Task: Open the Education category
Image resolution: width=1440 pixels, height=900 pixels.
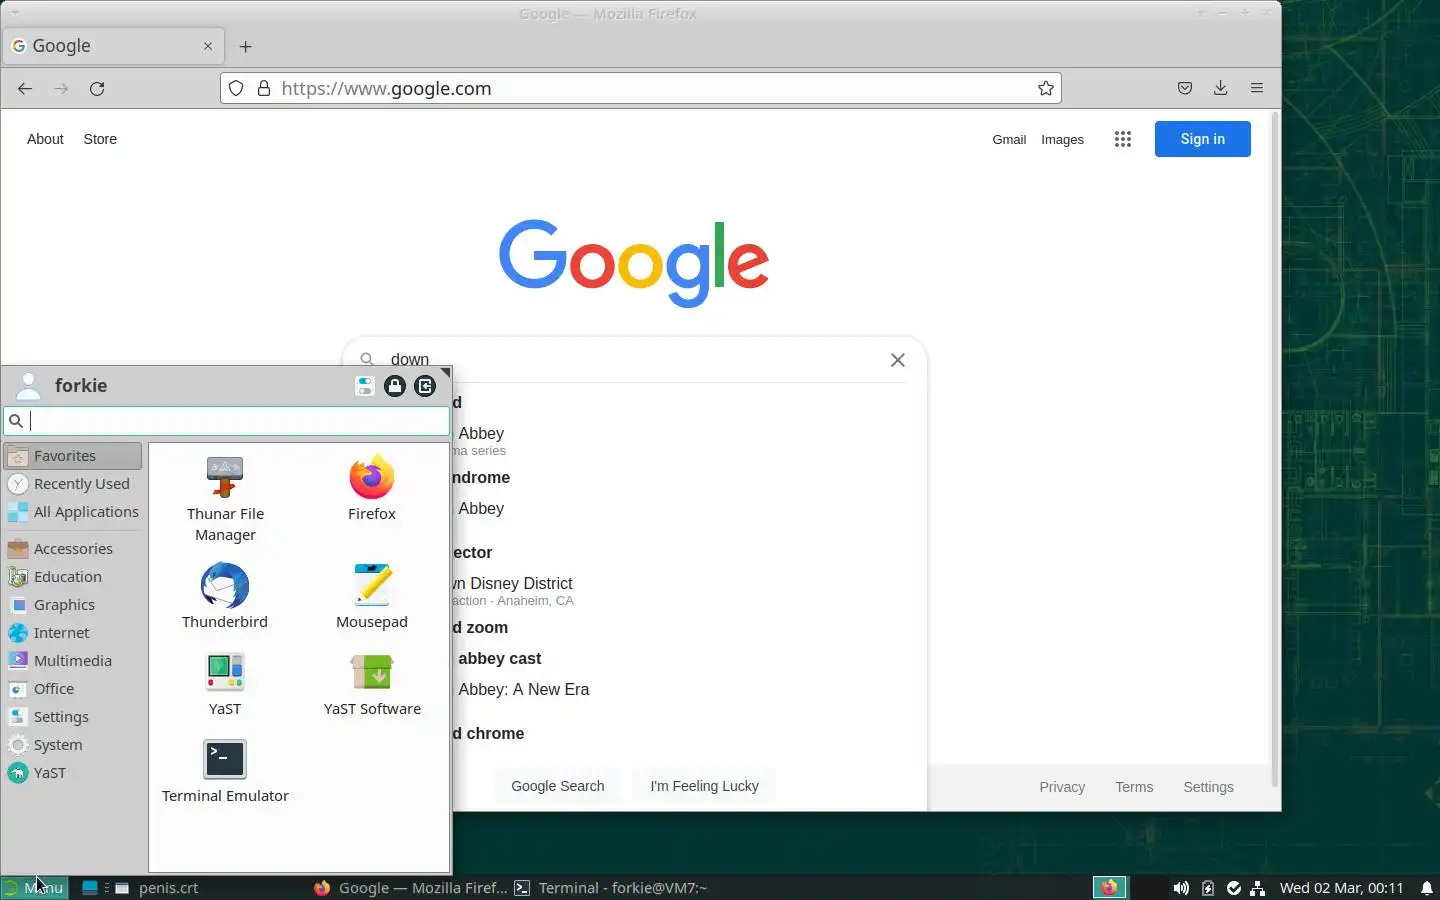Action: [x=73, y=577]
